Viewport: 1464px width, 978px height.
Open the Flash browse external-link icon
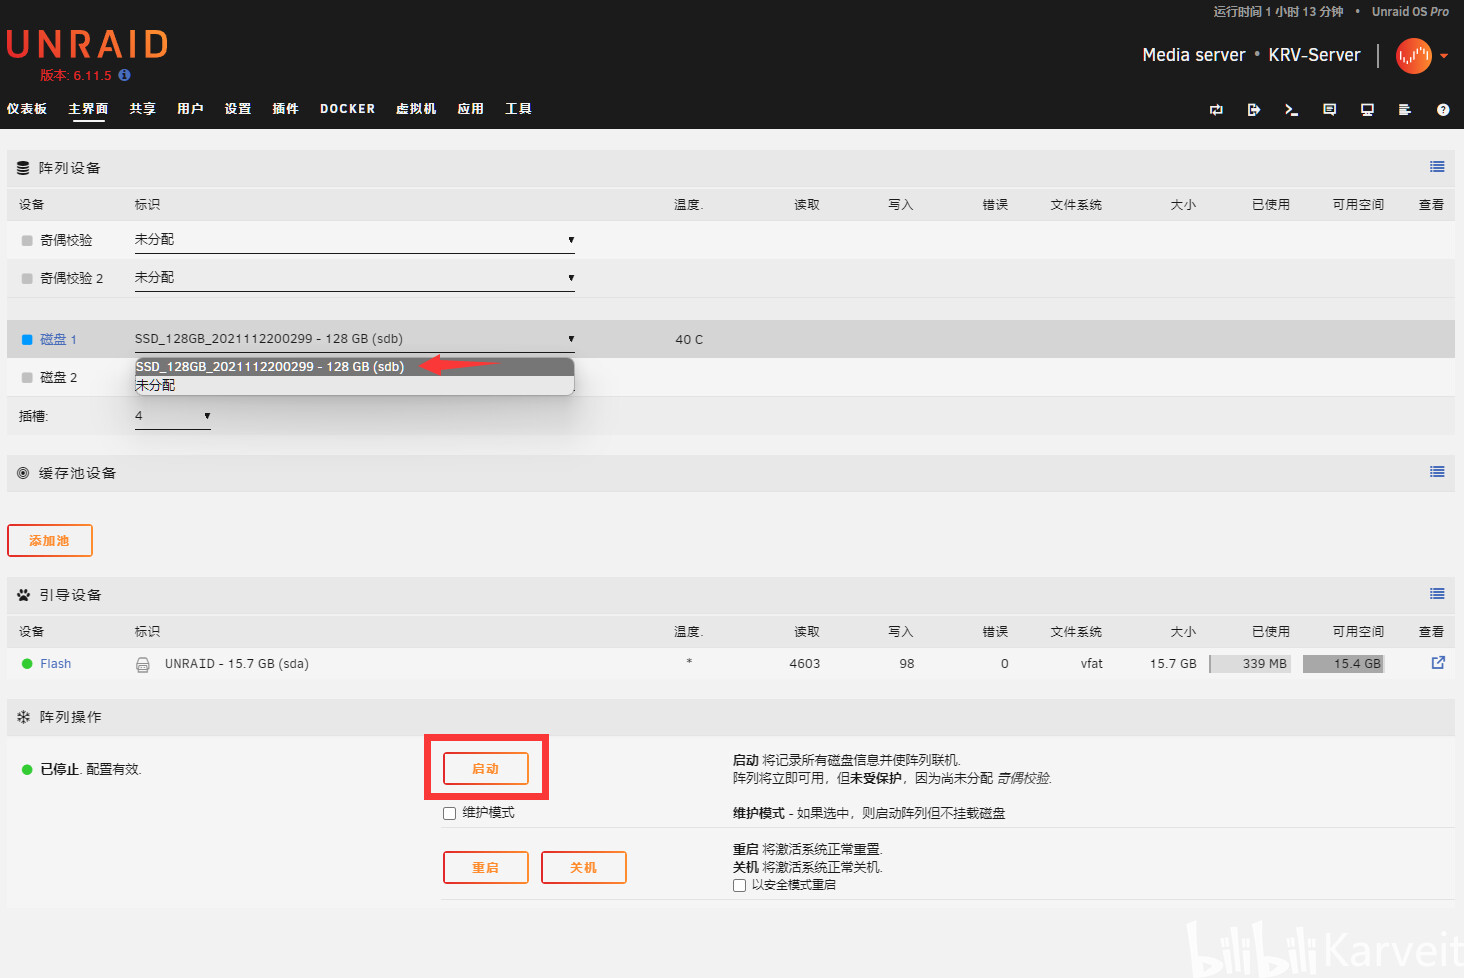tap(1438, 663)
